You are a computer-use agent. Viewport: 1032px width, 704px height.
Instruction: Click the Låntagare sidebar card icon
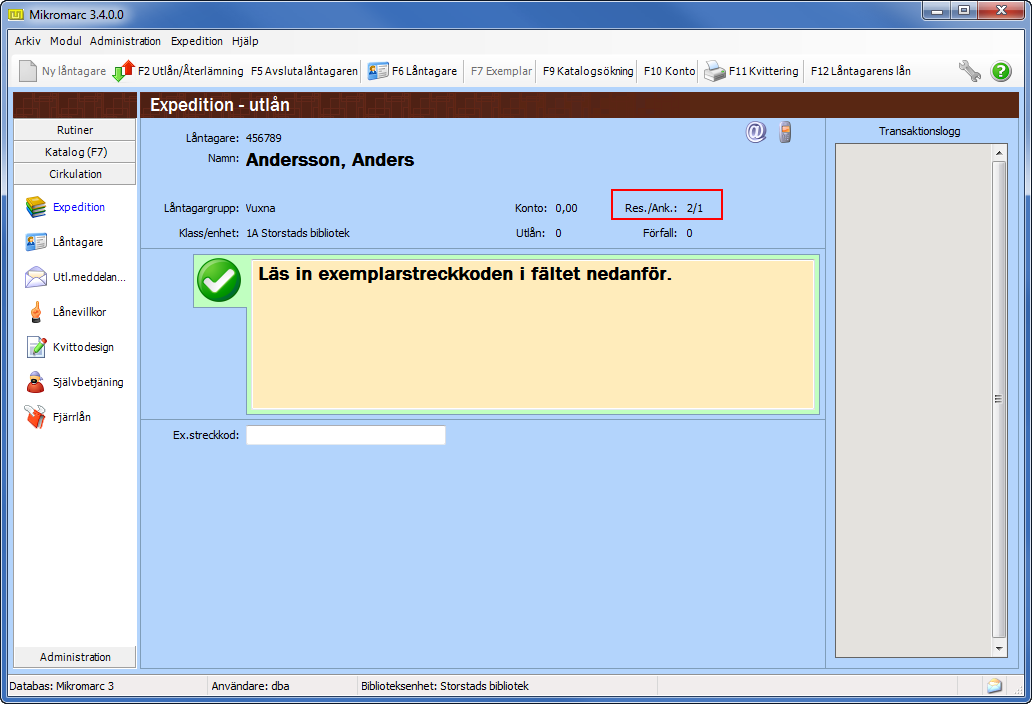point(36,242)
